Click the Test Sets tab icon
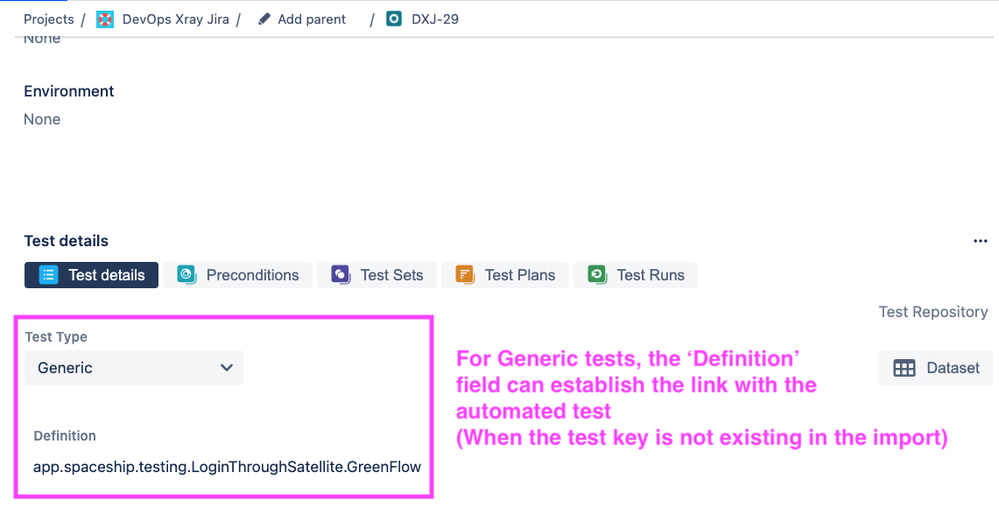The height and width of the screenshot is (516, 999). 341,275
